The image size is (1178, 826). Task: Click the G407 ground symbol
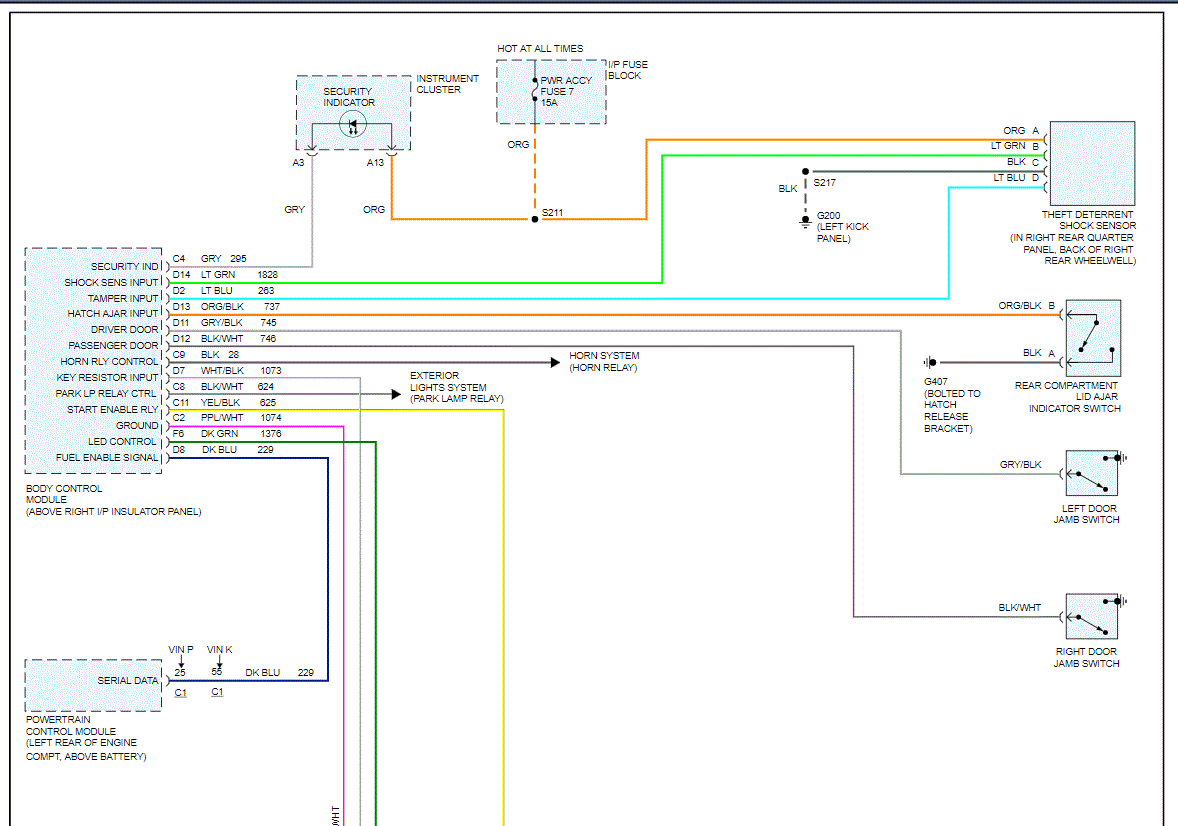[x=931, y=362]
